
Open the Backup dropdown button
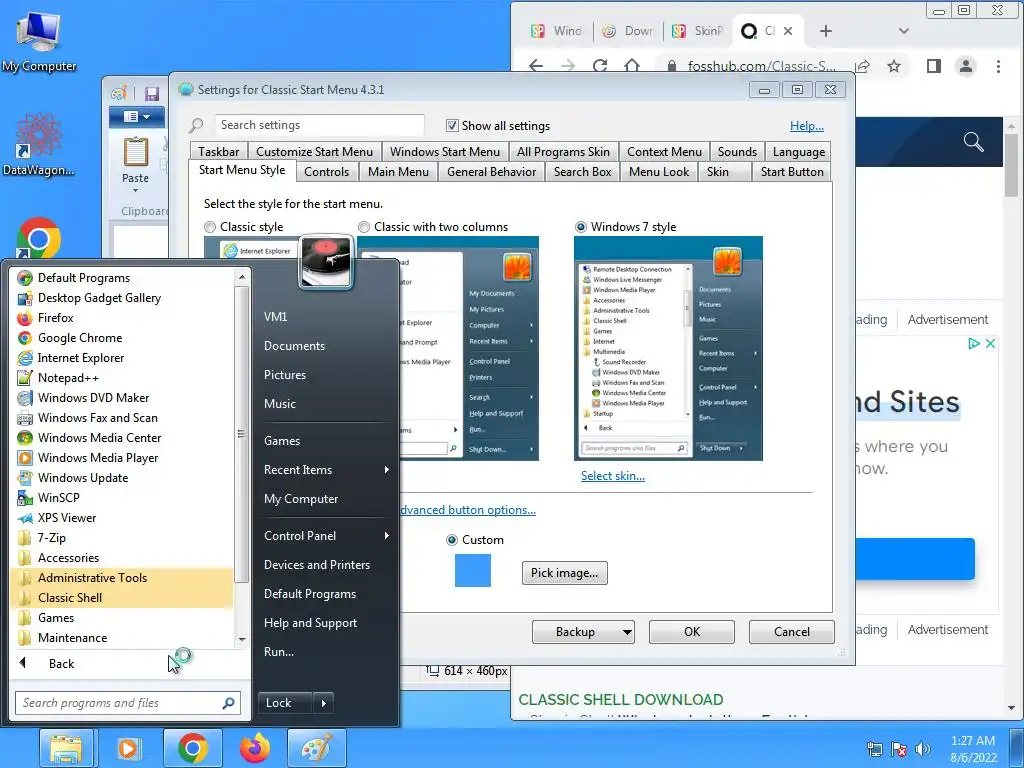pyautogui.click(x=627, y=632)
